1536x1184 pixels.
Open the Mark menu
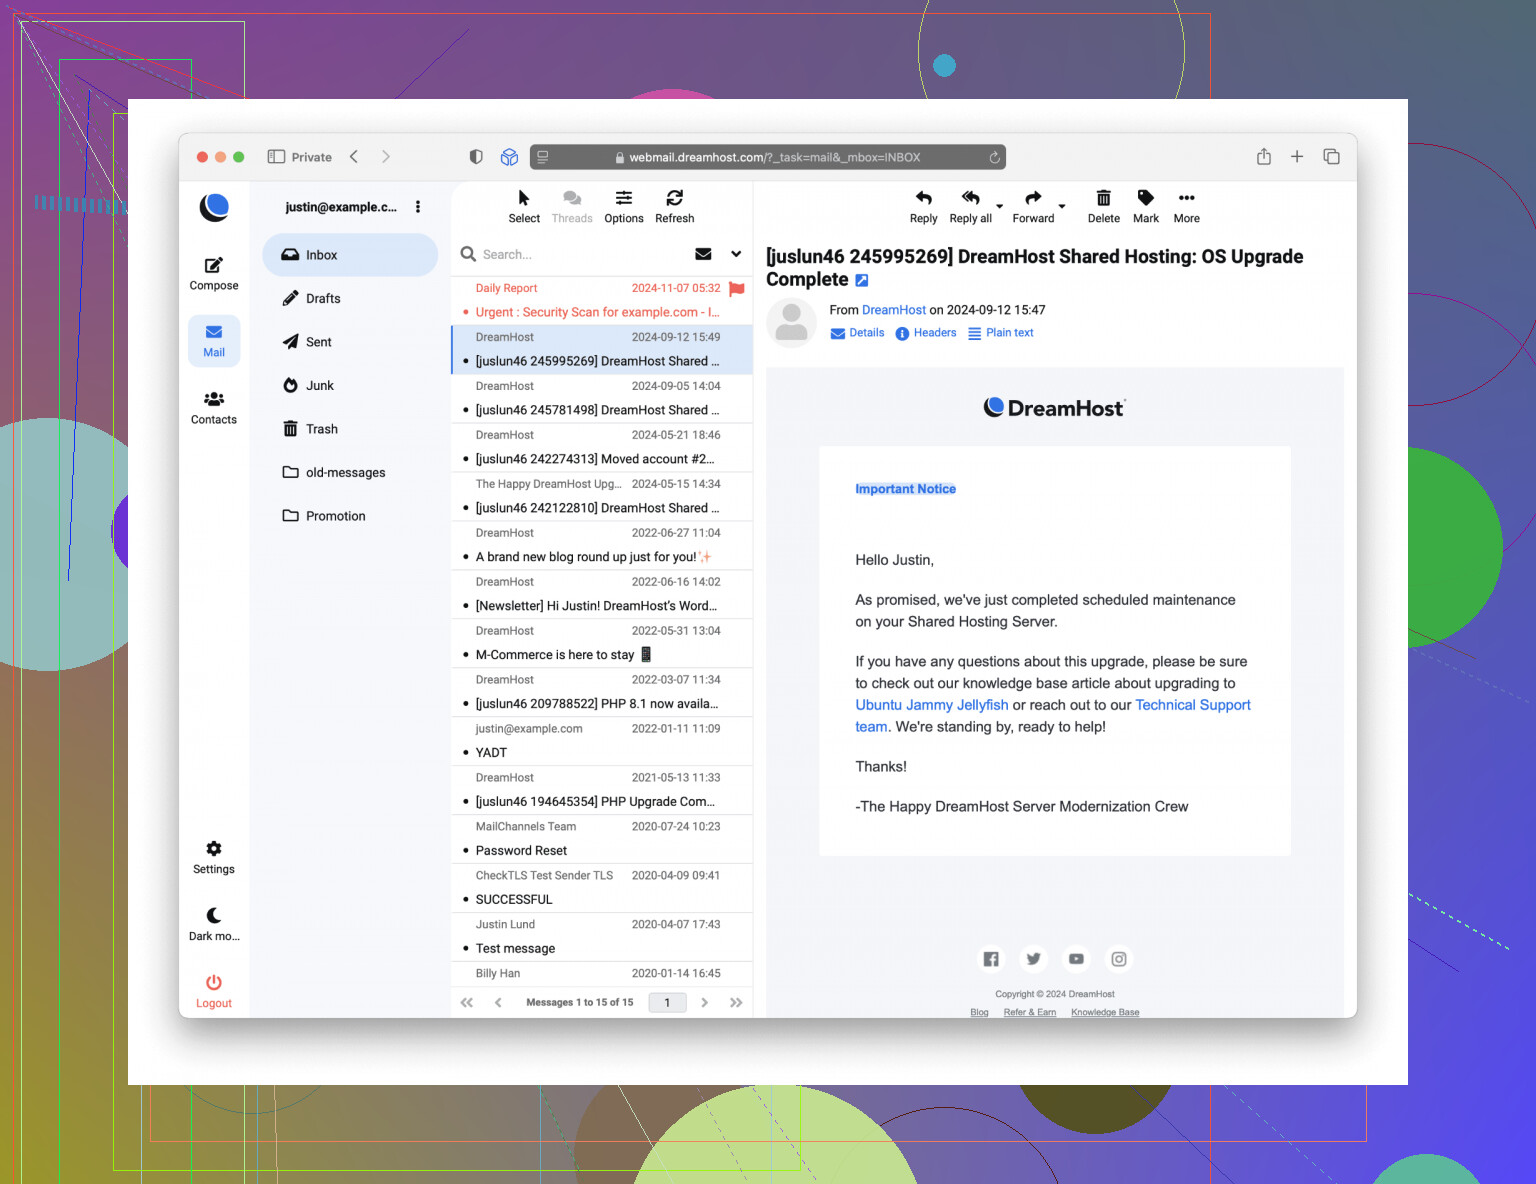tap(1146, 207)
